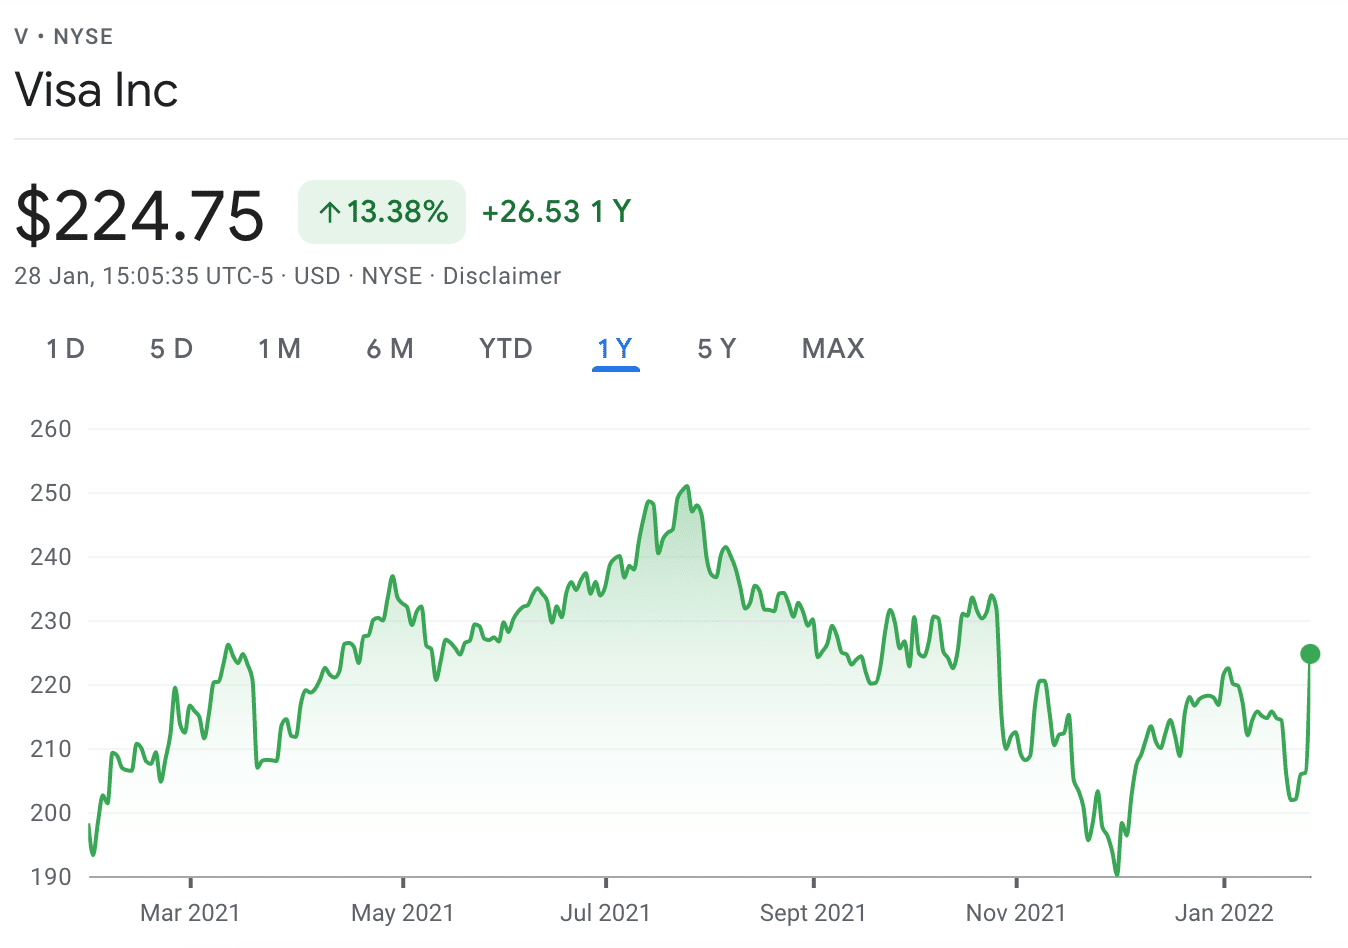The image size is (1348, 948).
Task: Click the +26.53 1 Y change text
Action: click(x=556, y=212)
